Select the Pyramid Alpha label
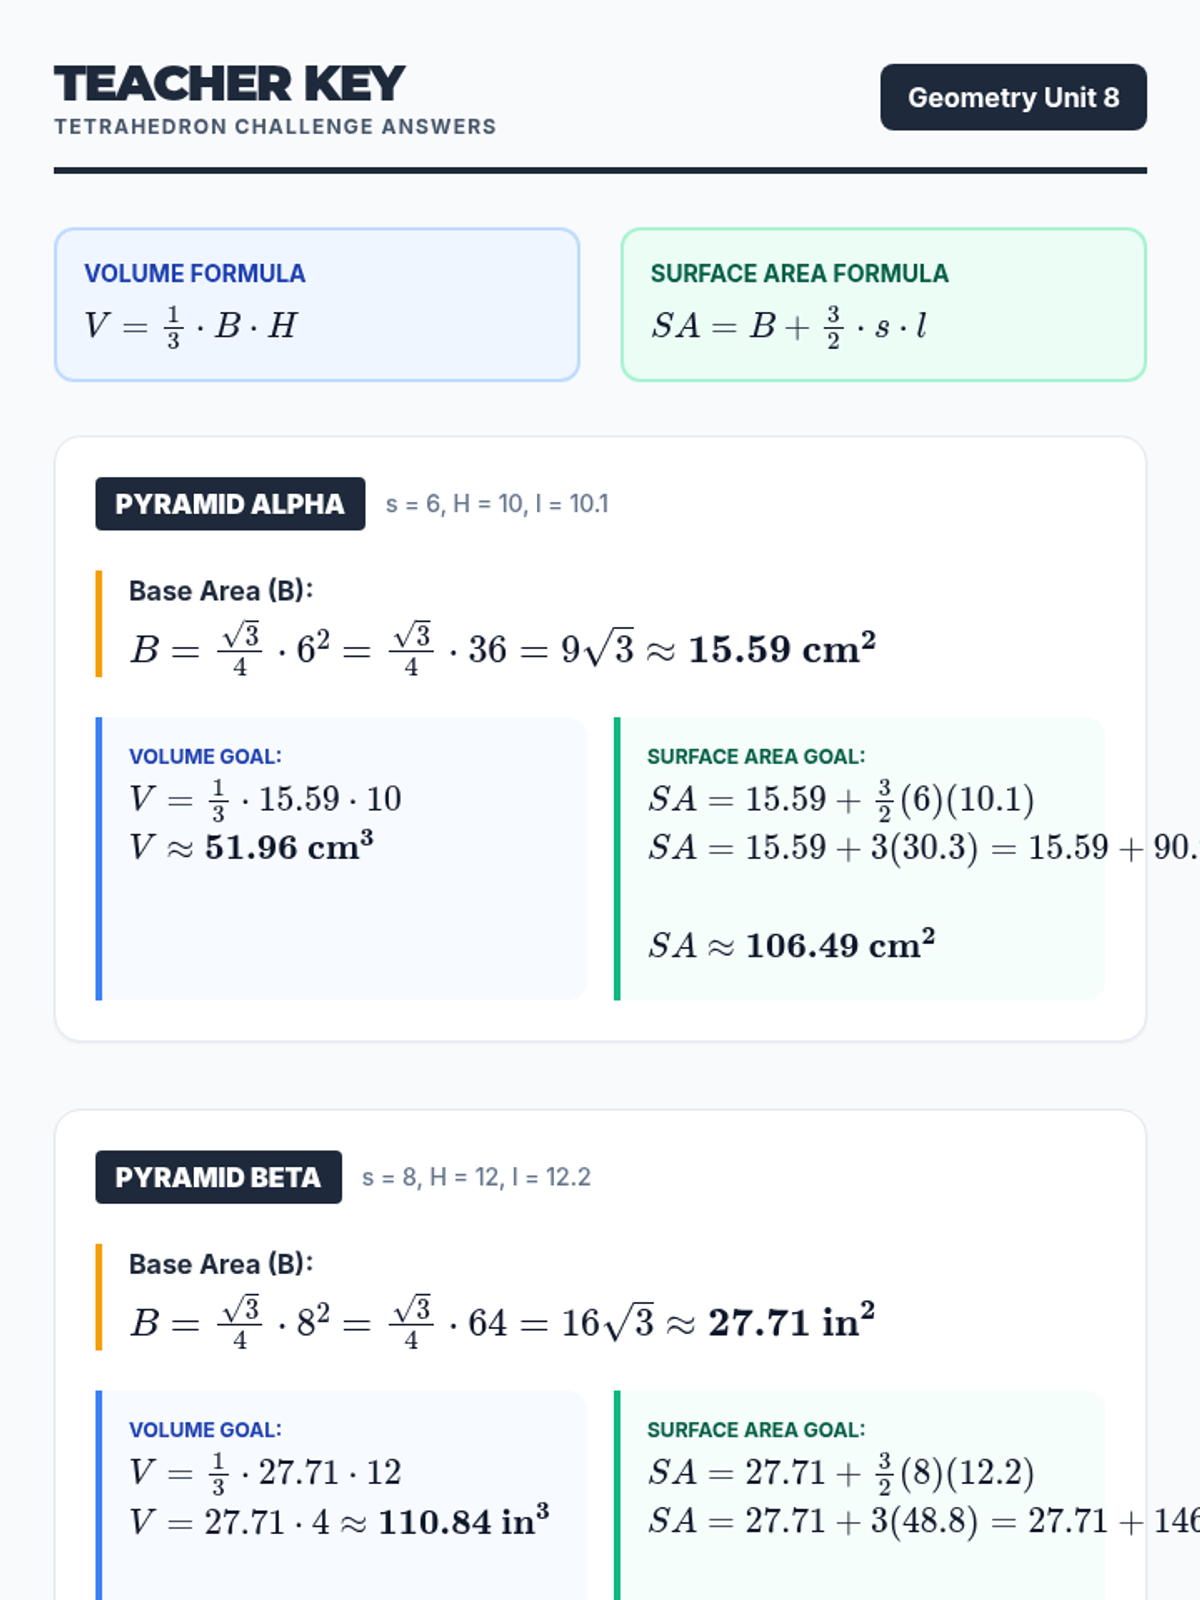Screen dimensions: 1200x1600 click(230, 504)
